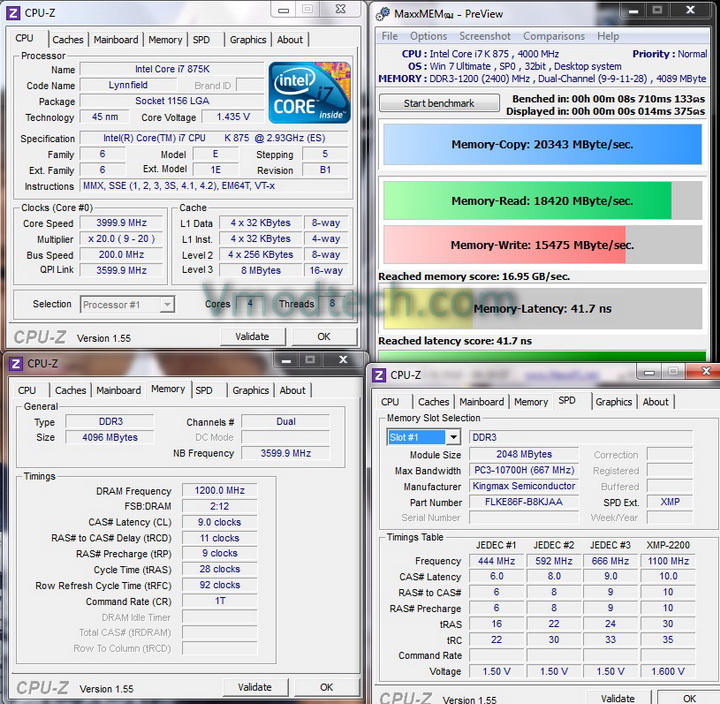
Task: Open the Options menu in MaxxMEM
Action: [x=428, y=36]
